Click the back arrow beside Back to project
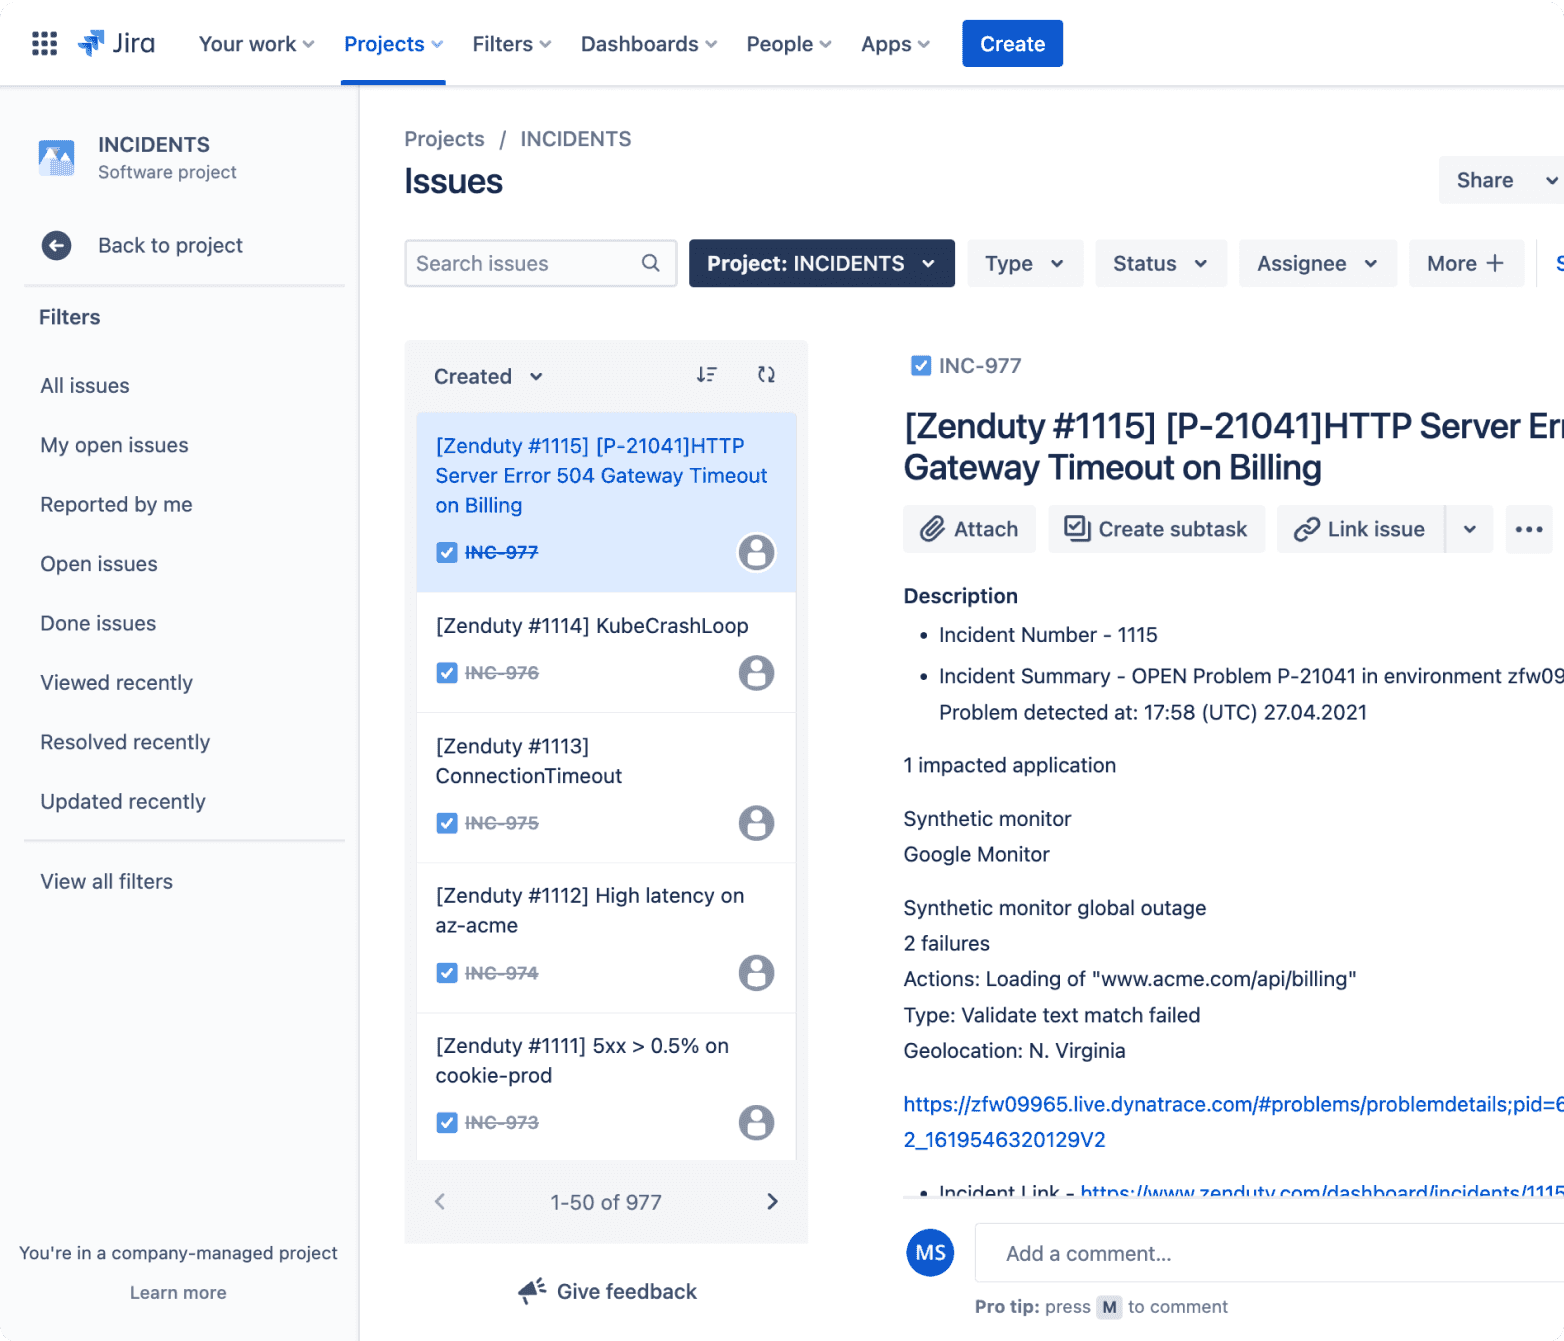The height and width of the screenshot is (1341, 1564). pos(57,245)
